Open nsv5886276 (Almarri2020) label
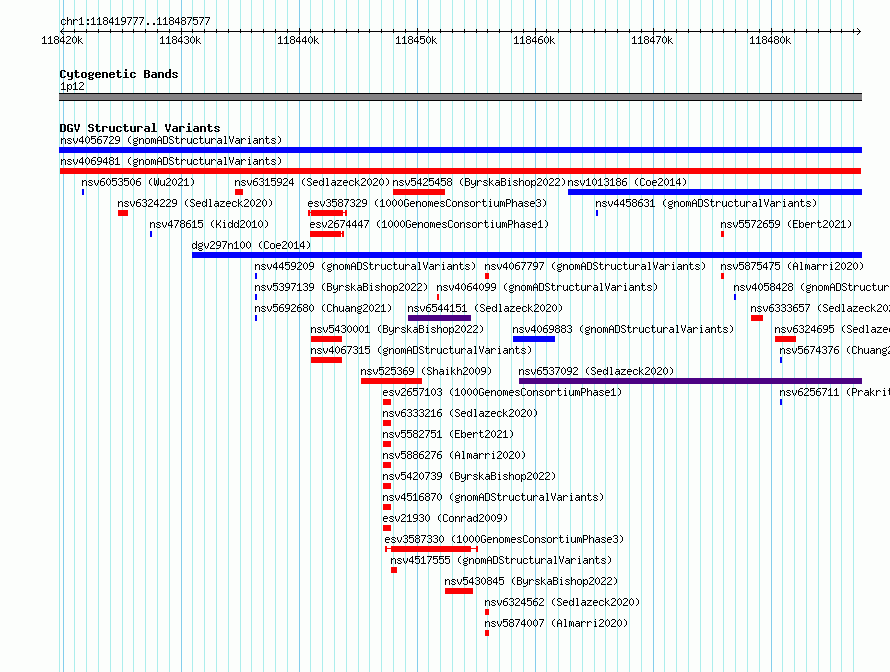The height and width of the screenshot is (672, 890). (x=454, y=455)
